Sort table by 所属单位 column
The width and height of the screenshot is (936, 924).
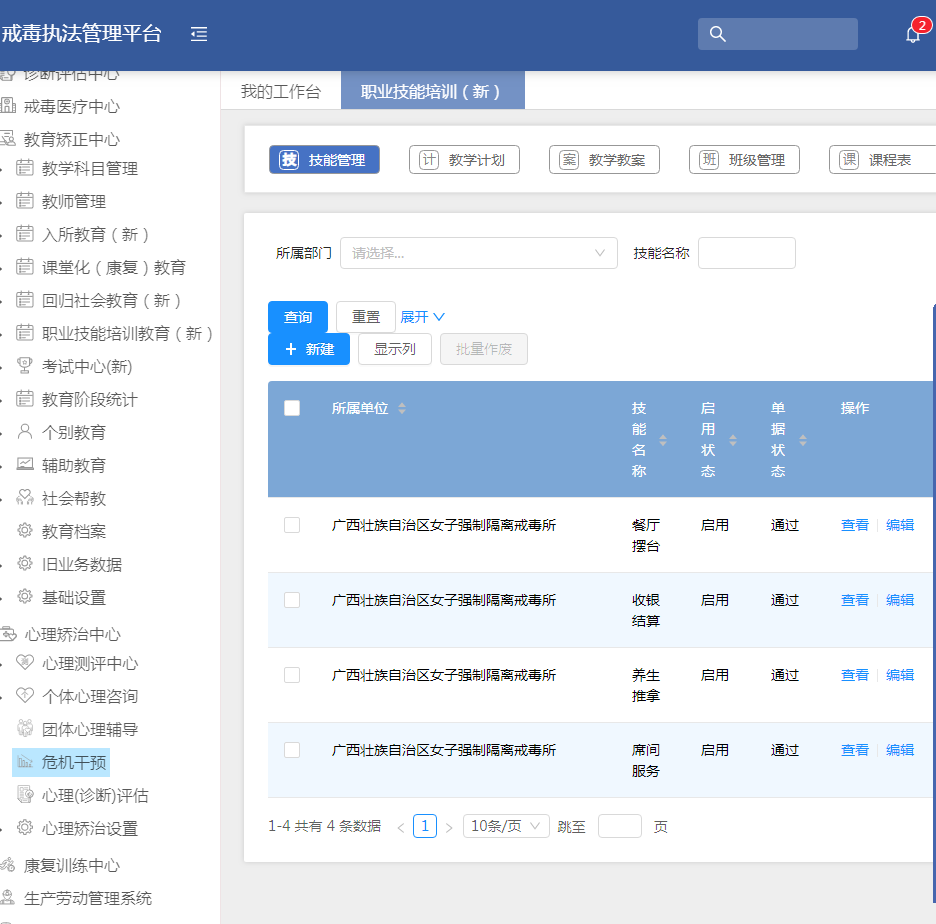[x=402, y=408]
